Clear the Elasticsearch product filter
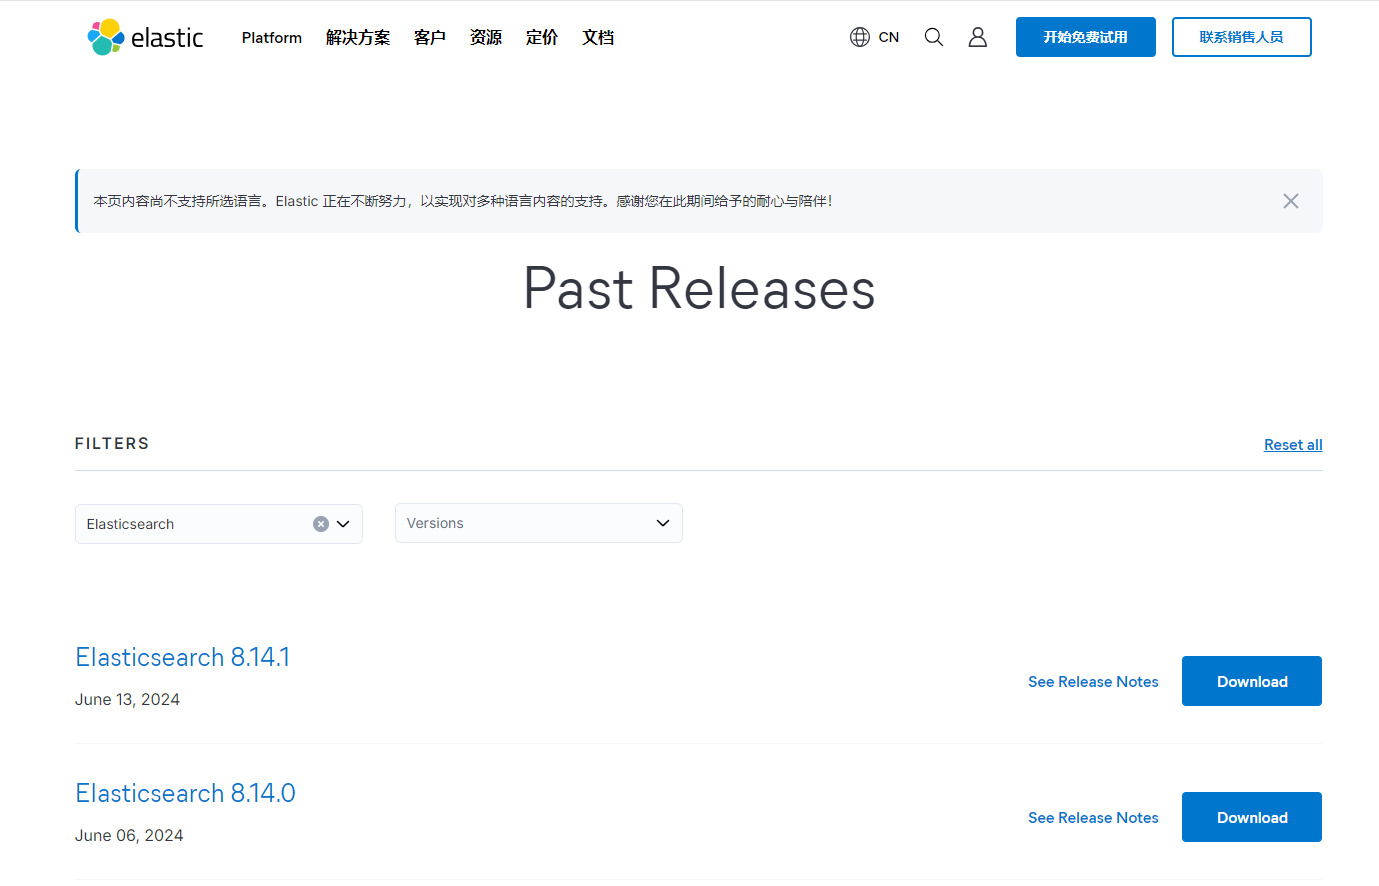 (x=321, y=524)
